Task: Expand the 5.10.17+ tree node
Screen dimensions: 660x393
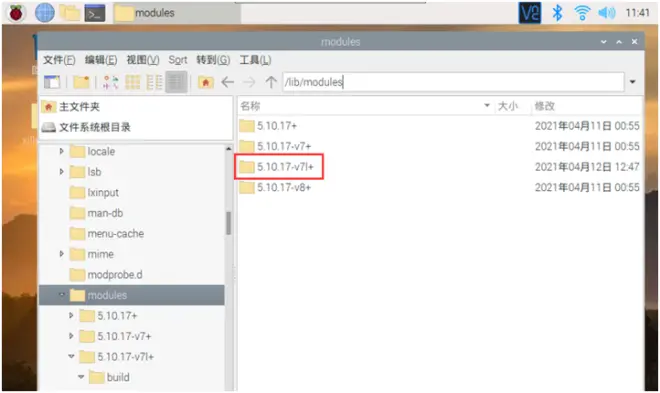Action: [x=71, y=316]
